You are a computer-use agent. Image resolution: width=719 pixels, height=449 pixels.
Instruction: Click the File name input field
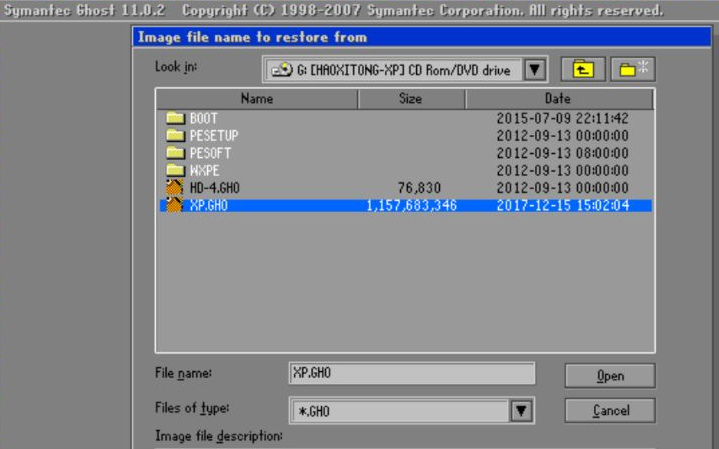click(412, 373)
